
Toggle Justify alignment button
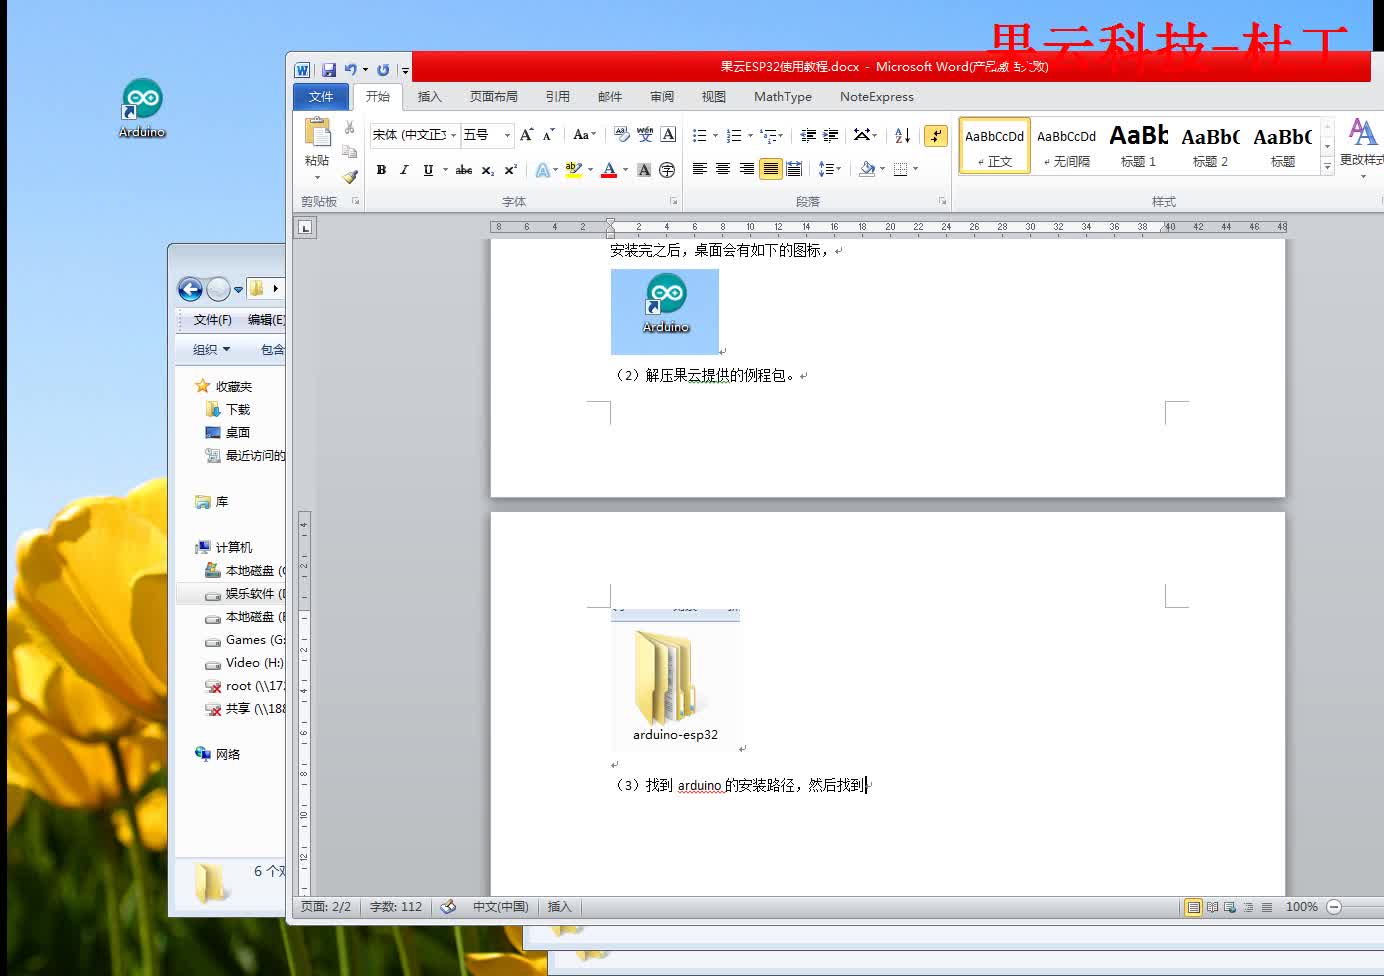click(771, 169)
